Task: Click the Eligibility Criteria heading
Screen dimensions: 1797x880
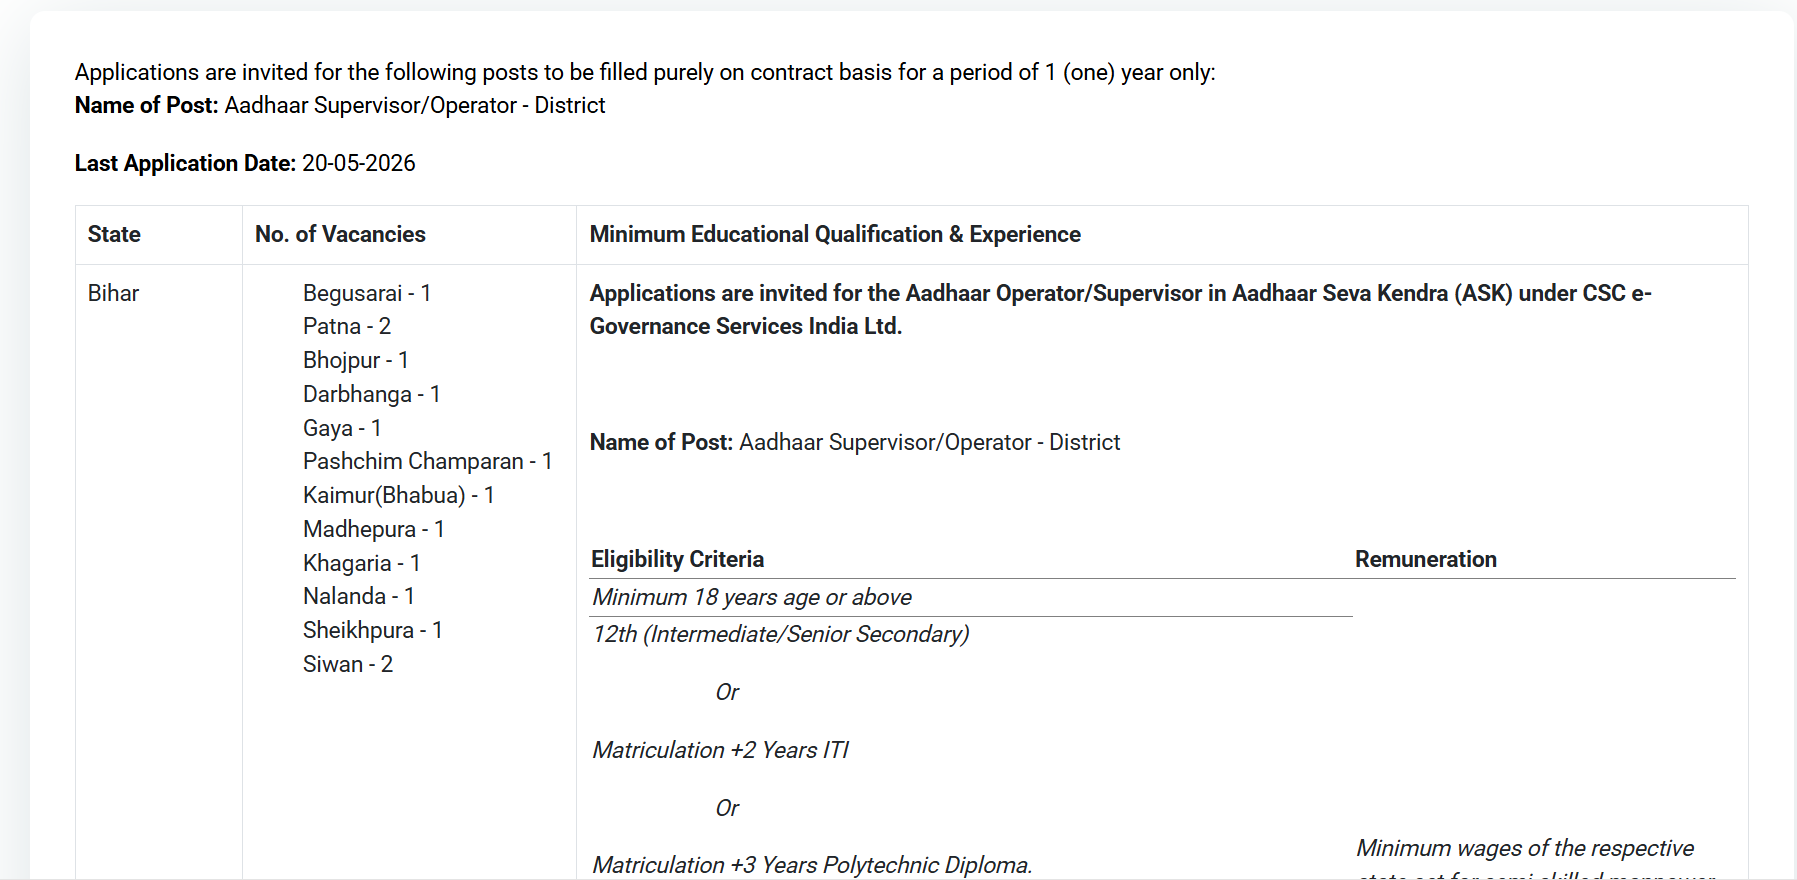Action: coord(677,559)
